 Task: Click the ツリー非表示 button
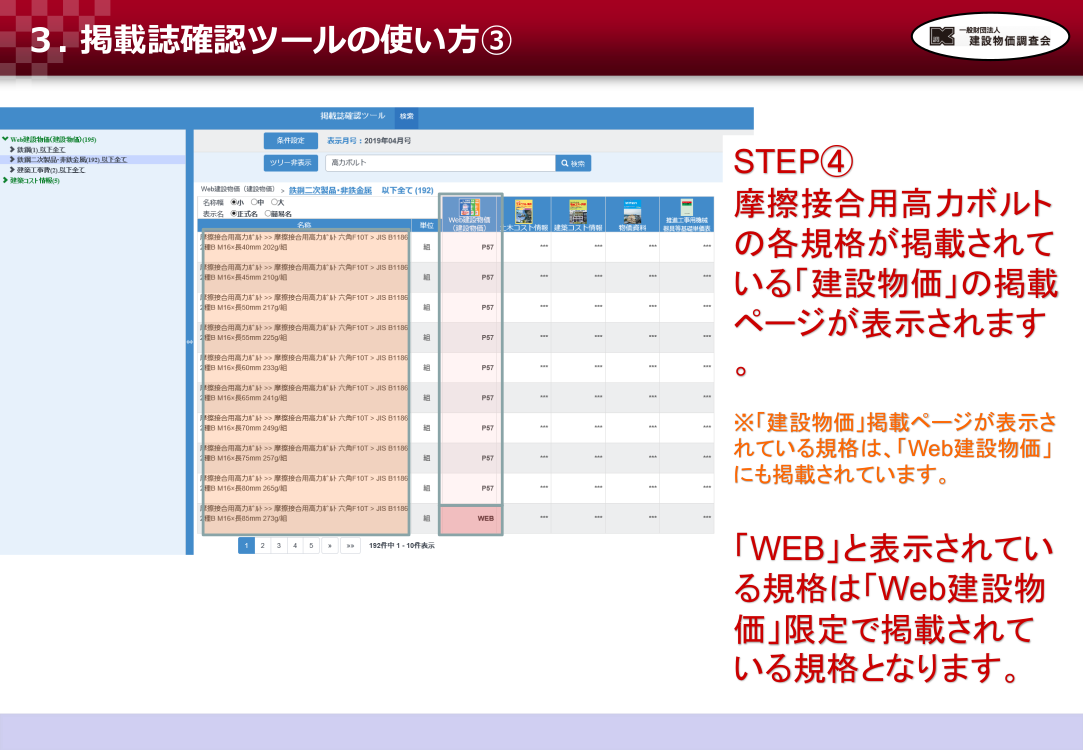291,163
